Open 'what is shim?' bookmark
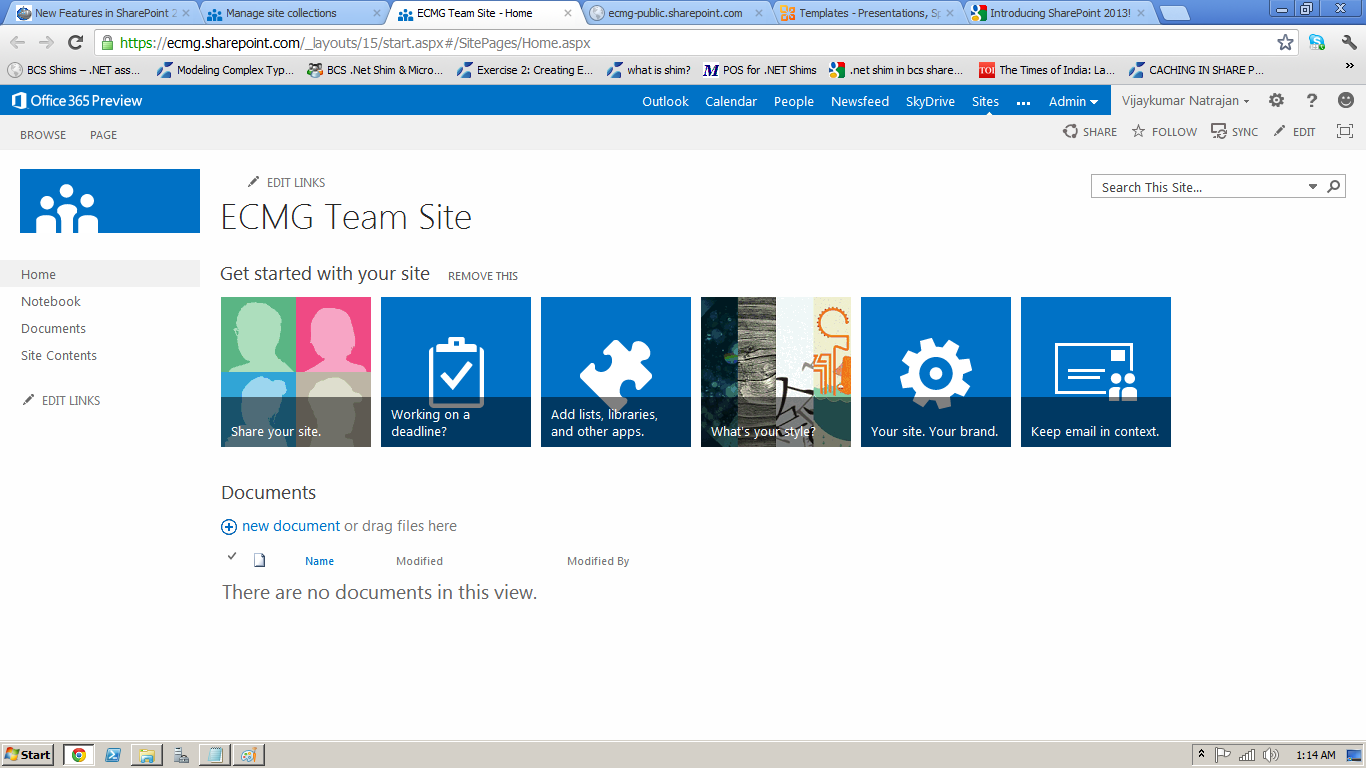This screenshot has height=768, width=1366. point(648,70)
